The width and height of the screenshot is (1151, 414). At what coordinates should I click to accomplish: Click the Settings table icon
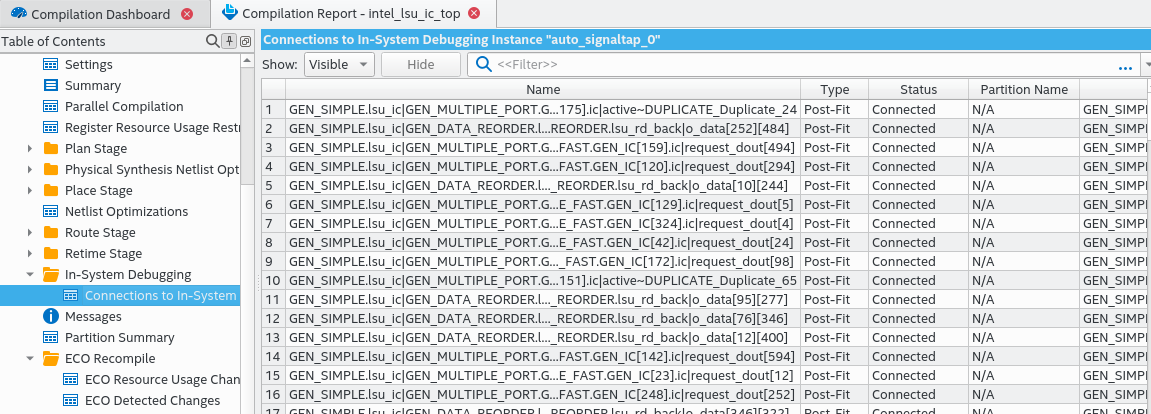pos(51,64)
